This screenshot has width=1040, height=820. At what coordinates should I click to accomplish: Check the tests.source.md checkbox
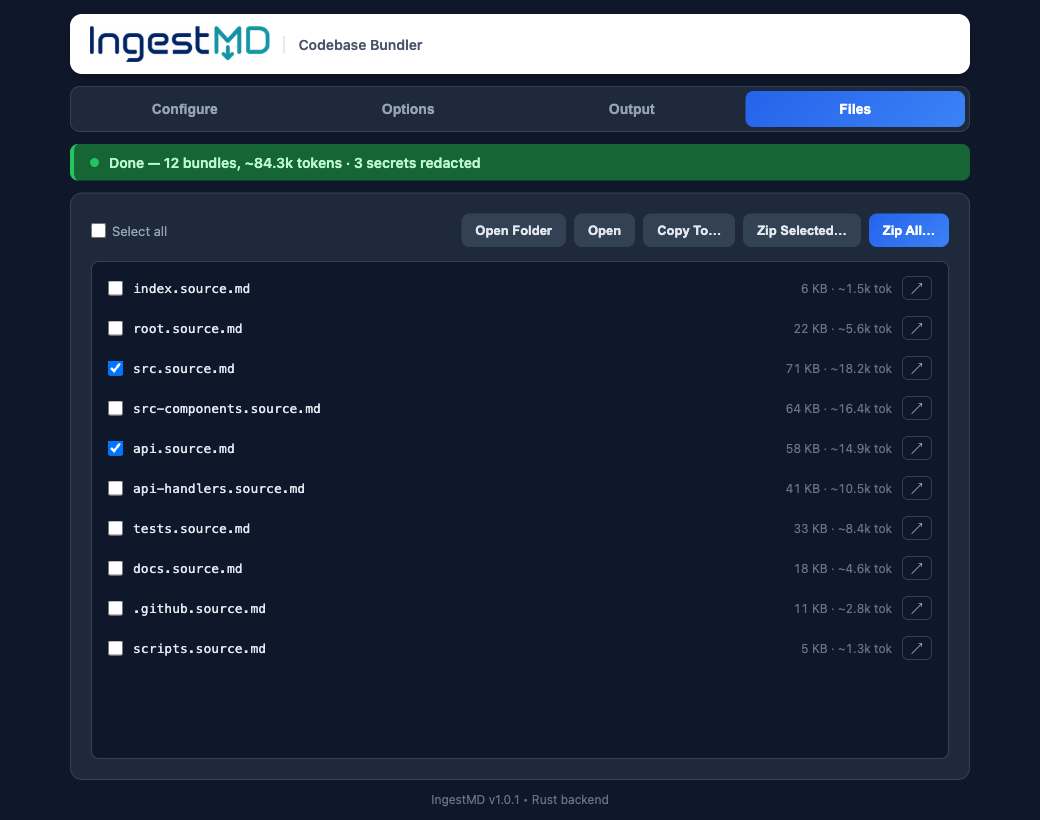(x=115, y=528)
